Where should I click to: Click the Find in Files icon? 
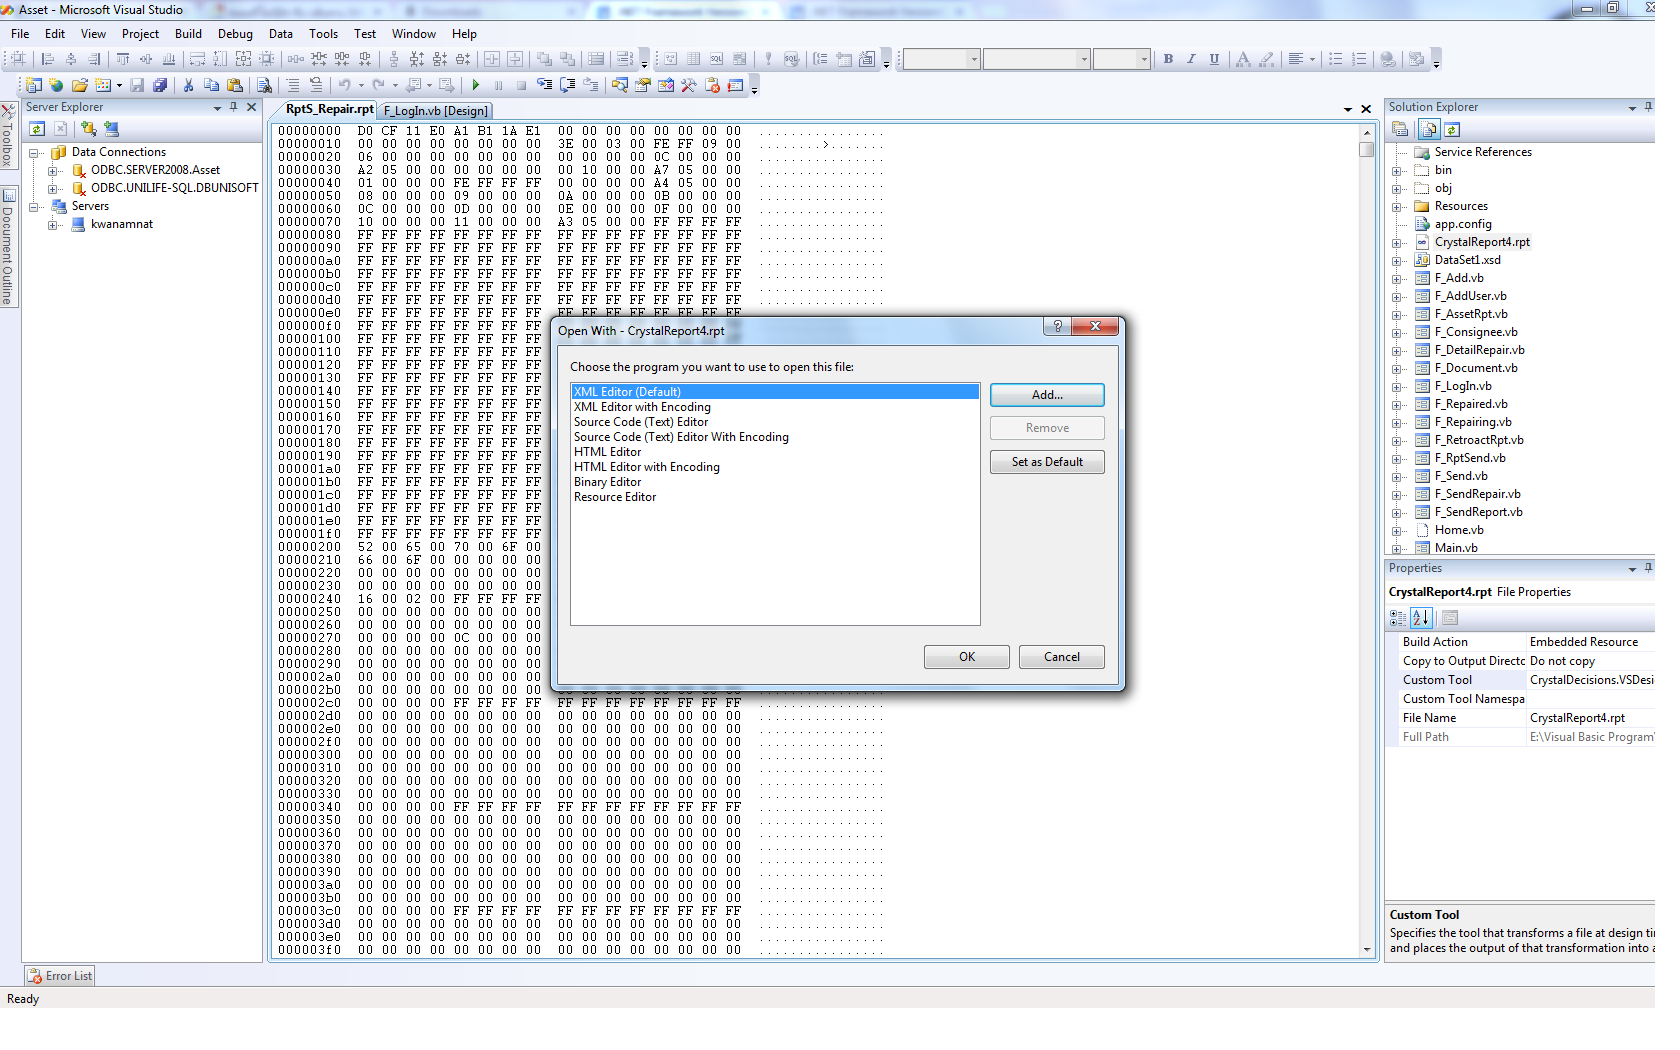264,85
